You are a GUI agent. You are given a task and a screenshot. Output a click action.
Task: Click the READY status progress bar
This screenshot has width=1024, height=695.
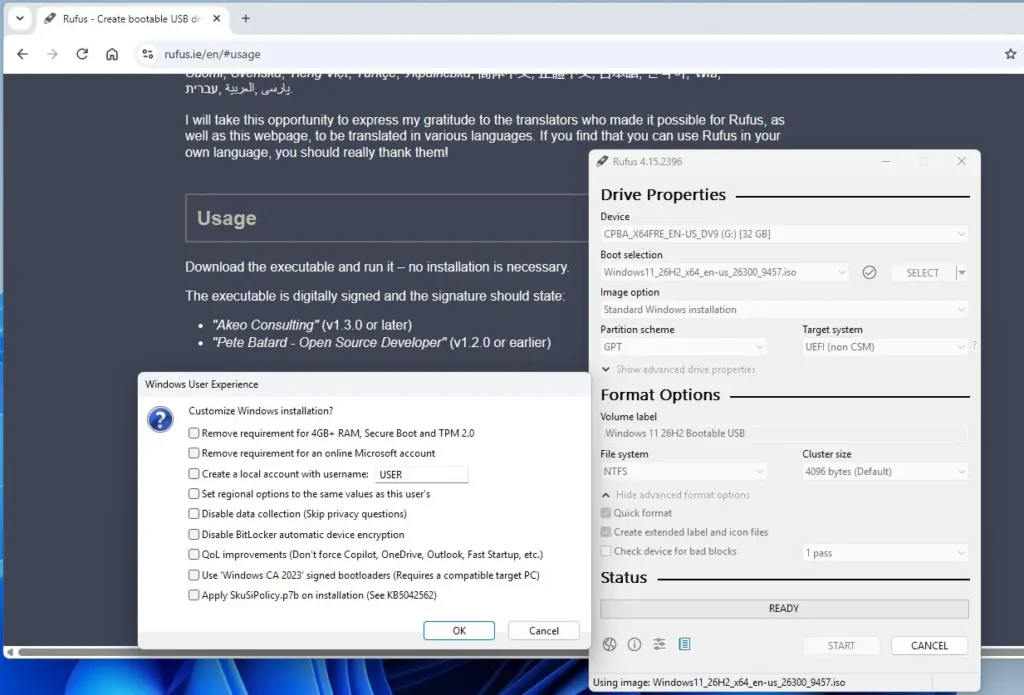(784, 609)
